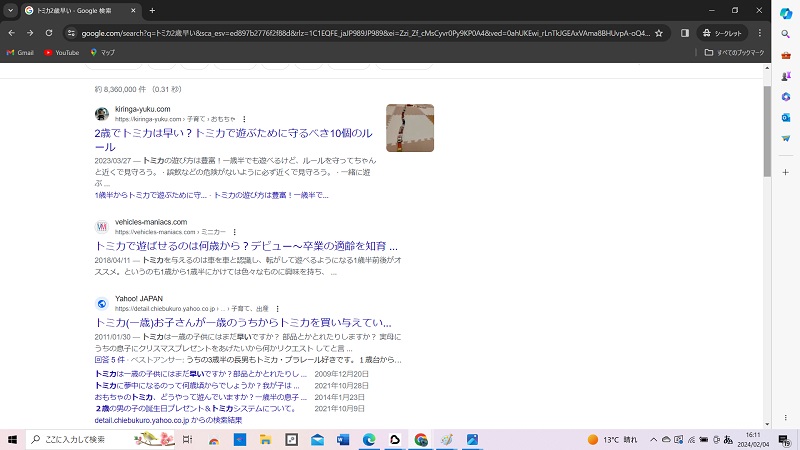Open the 13°C 晴れ weather widget
Image resolution: width=800 pixels, height=450 pixels.
[x=613, y=439]
